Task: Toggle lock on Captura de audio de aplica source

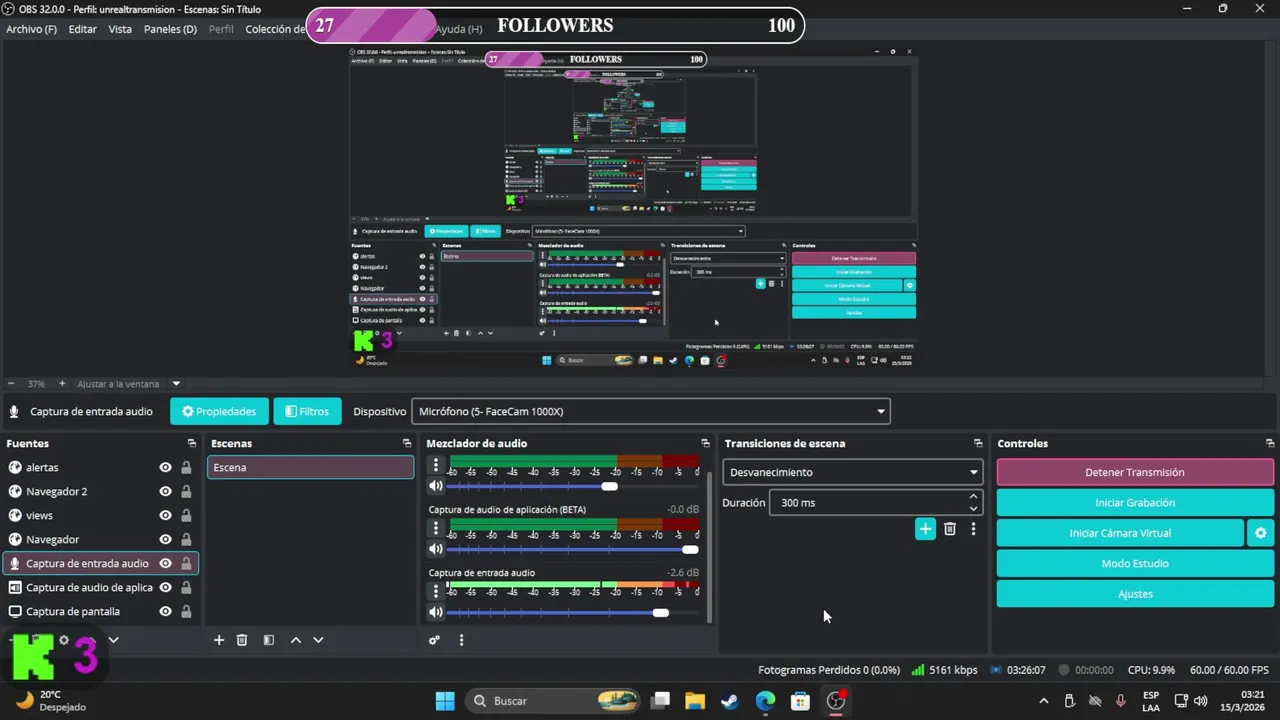Action: 186,587
